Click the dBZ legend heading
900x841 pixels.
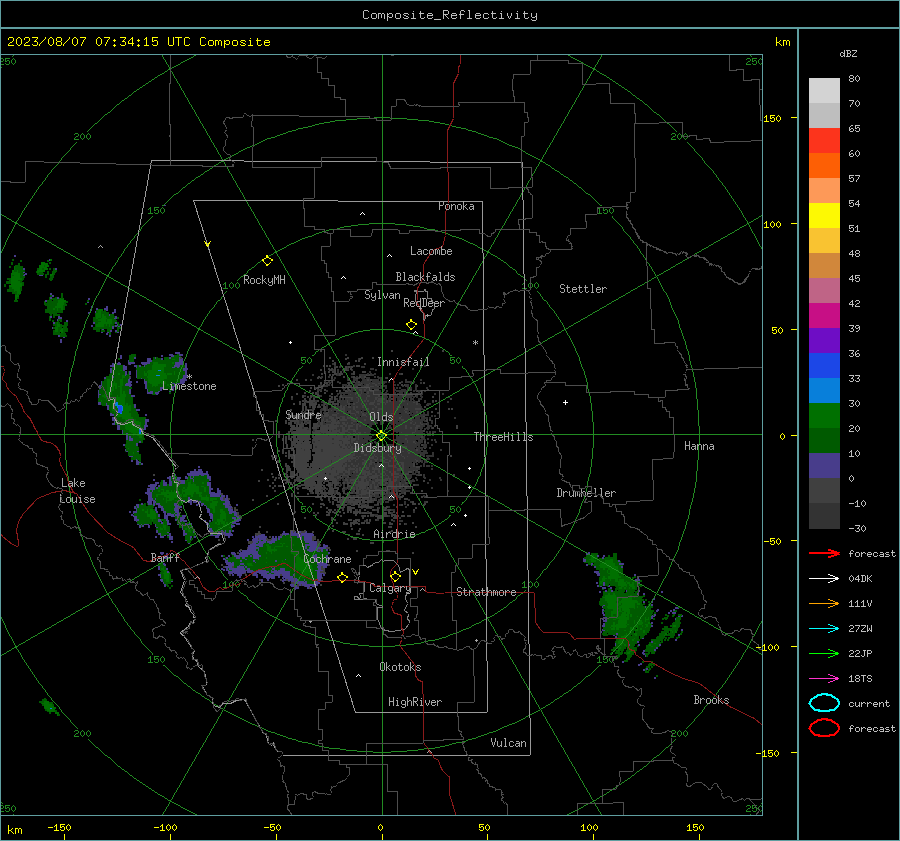[848, 53]
